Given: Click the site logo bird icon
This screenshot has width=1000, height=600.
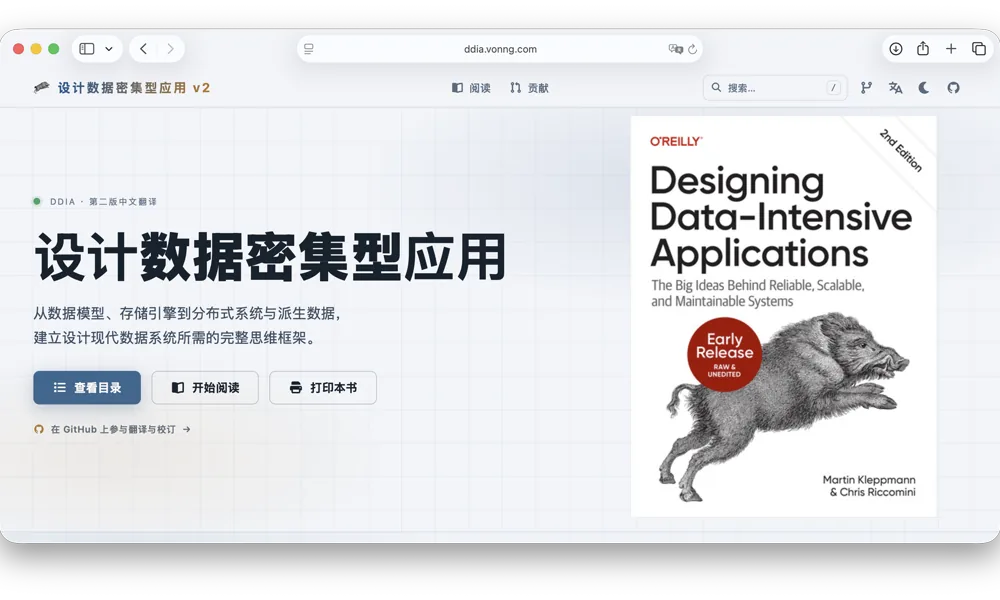Looking at the screenshot, I should tap(41, 87).
